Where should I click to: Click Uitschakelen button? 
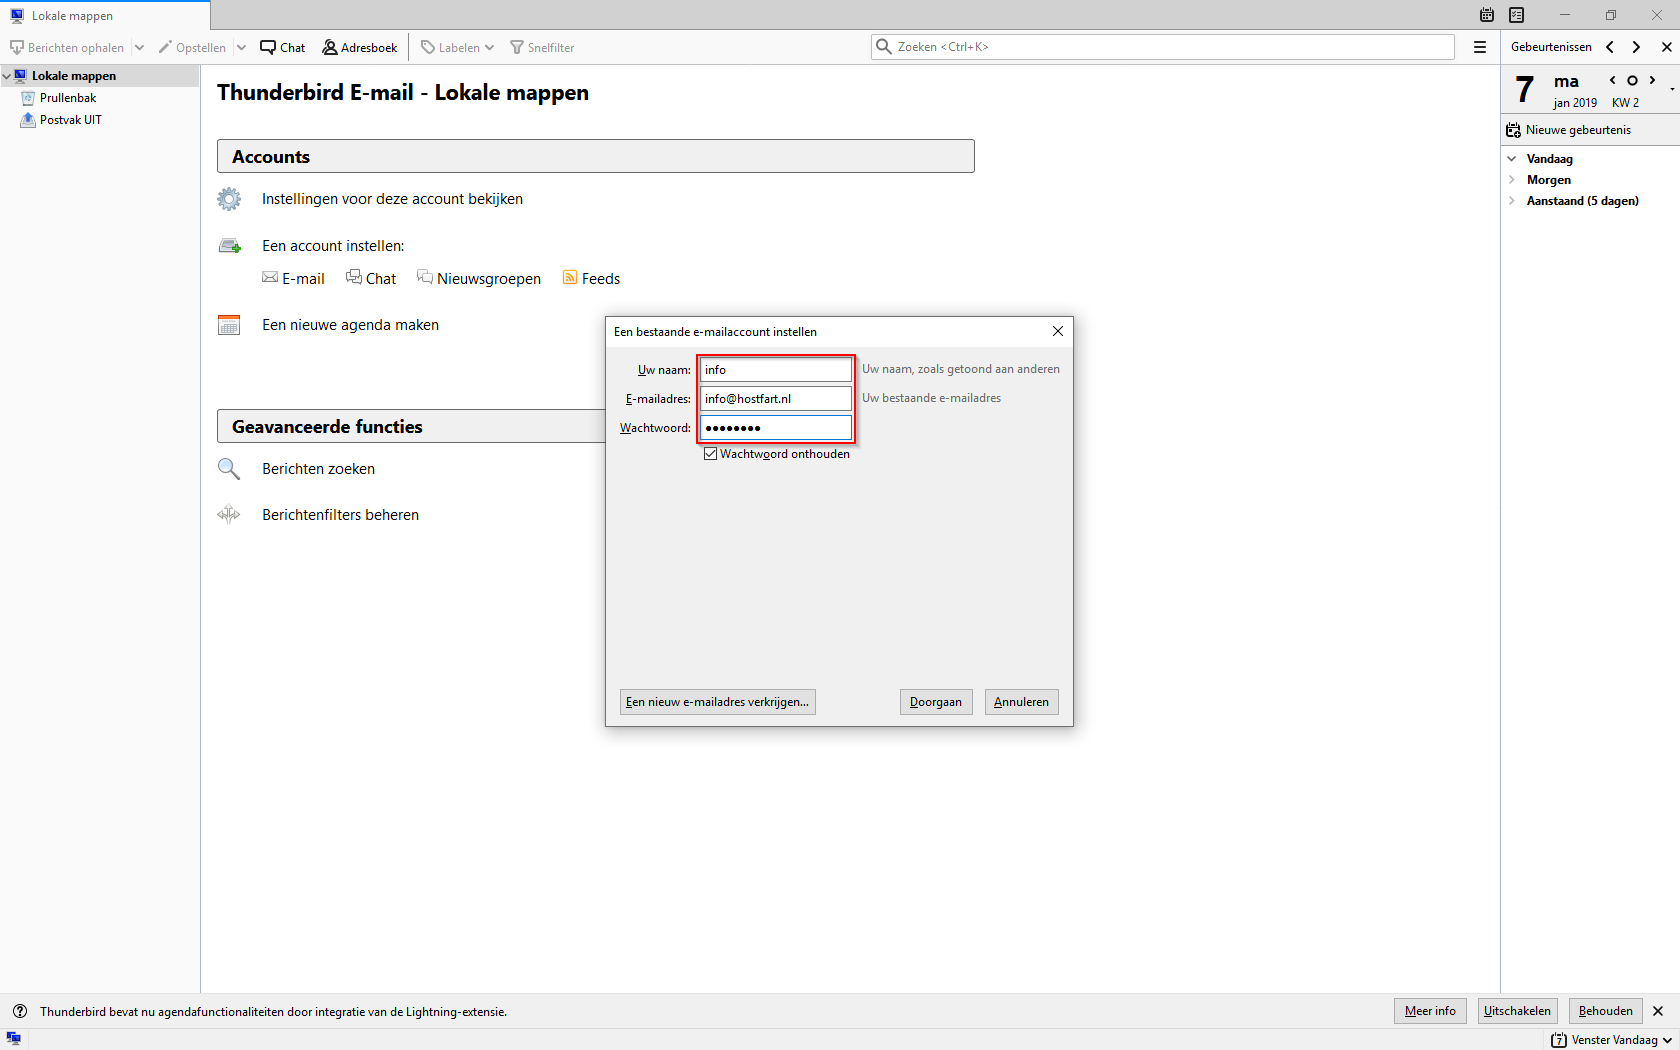coord(1517,1011)
